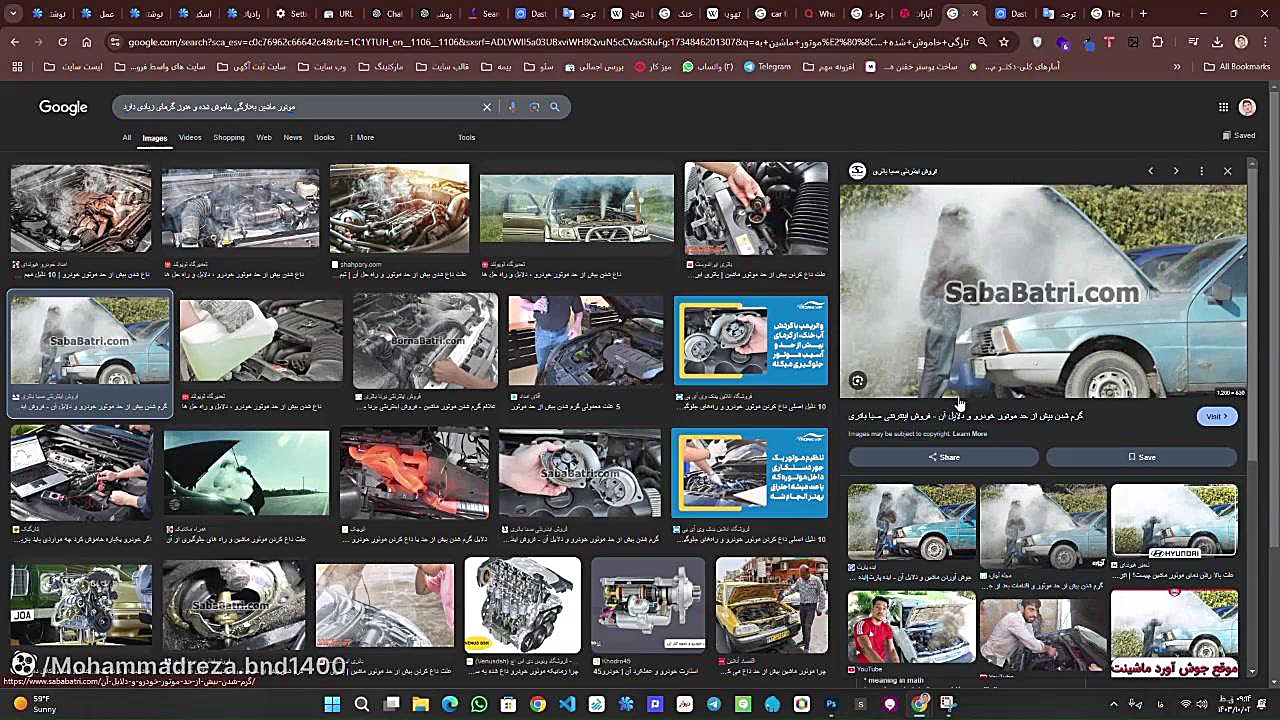Switch to the Books results tab
This screenshot has height=720, width=1280.
click(324, 137)
